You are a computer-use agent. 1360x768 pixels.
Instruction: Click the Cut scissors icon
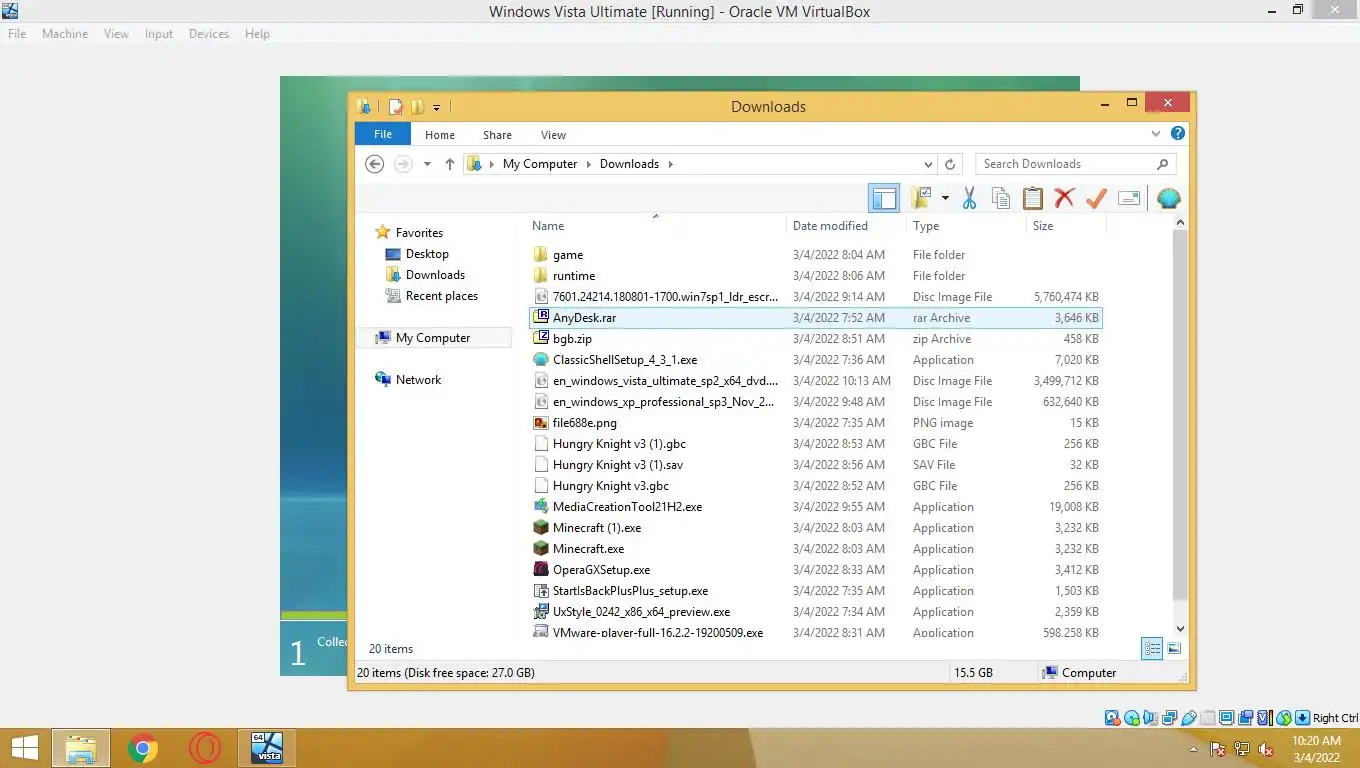tap(969, 198)
